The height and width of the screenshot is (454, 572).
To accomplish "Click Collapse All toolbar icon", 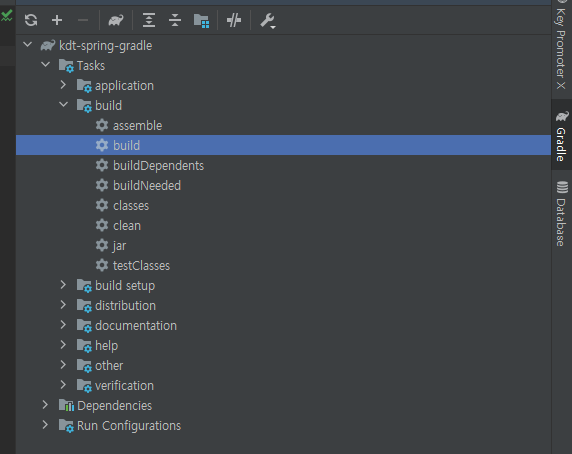I will 175,20.
